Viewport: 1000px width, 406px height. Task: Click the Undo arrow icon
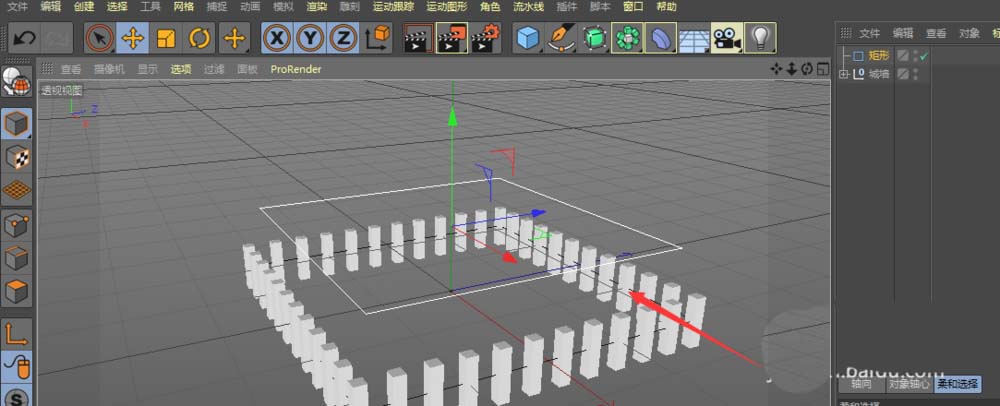point(24,39)
